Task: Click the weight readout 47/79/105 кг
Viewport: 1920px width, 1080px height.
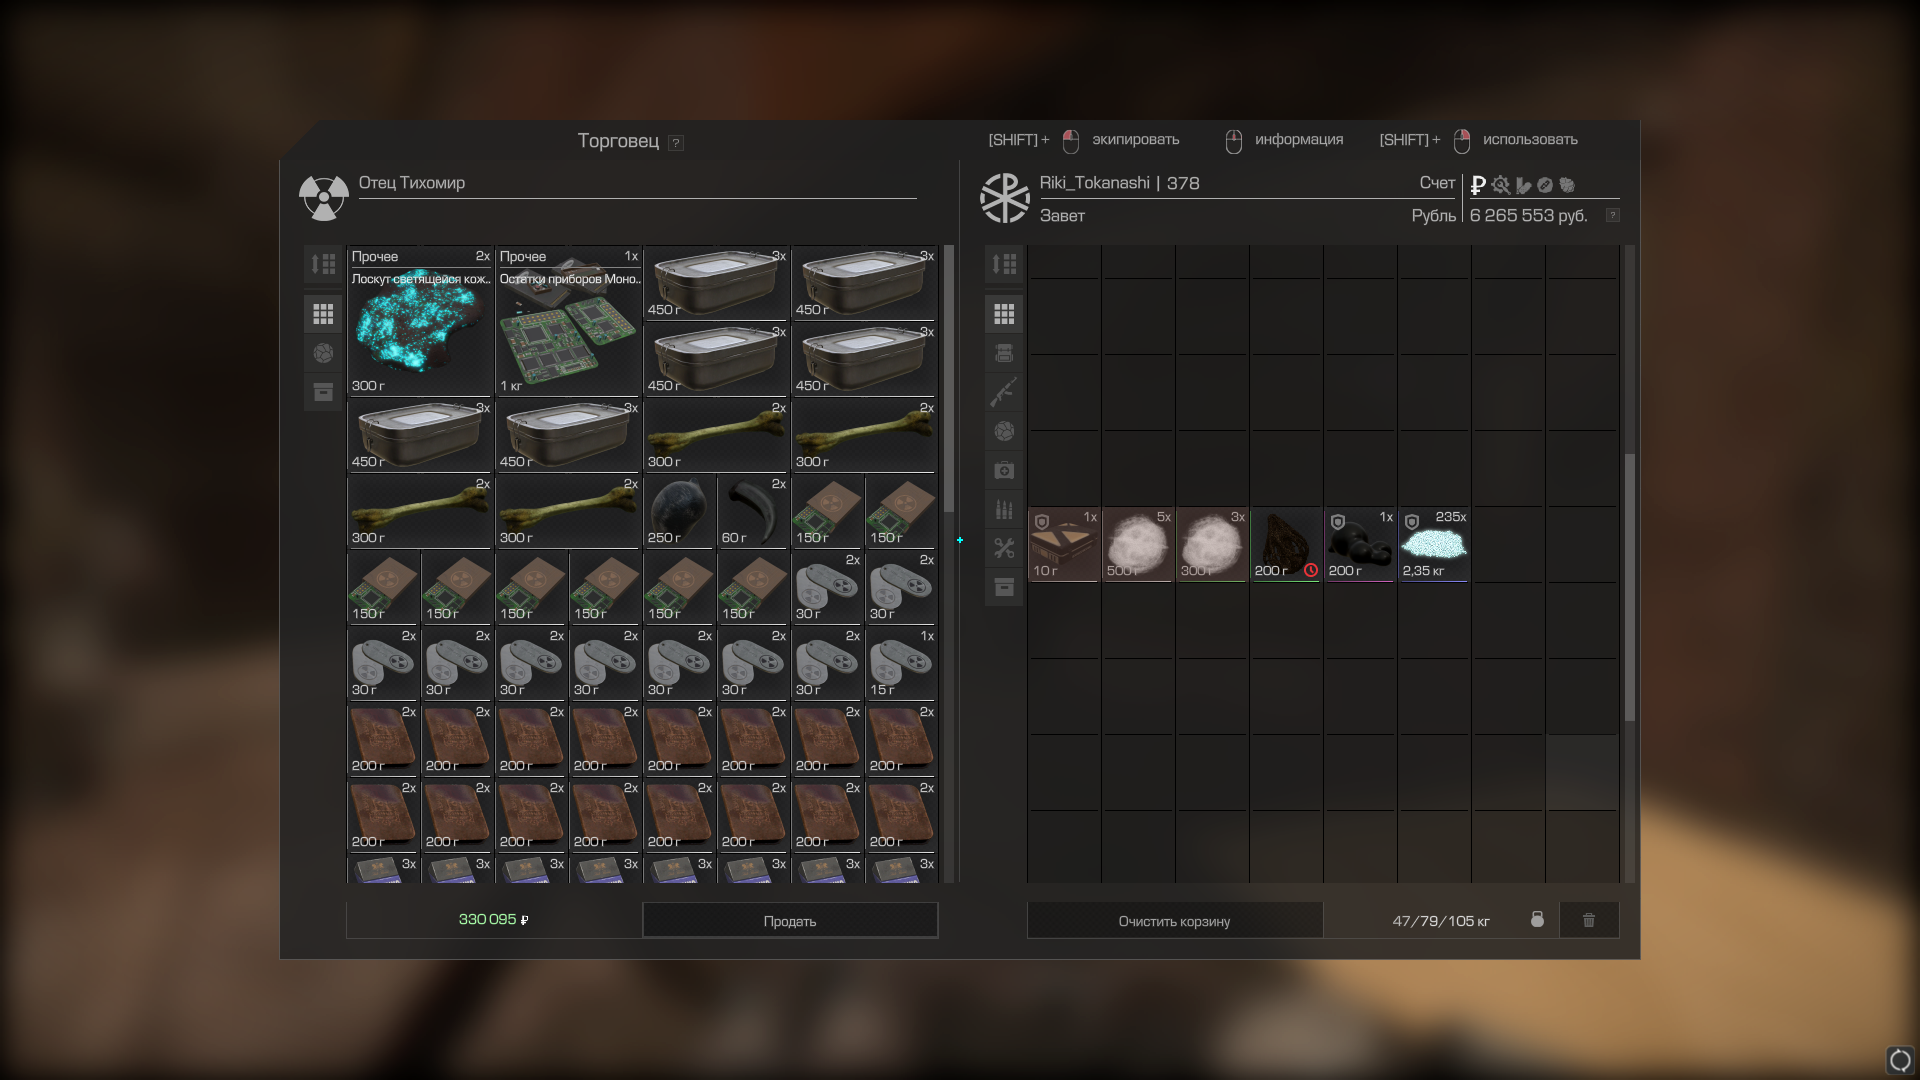Action: (x=1440, y=921)
